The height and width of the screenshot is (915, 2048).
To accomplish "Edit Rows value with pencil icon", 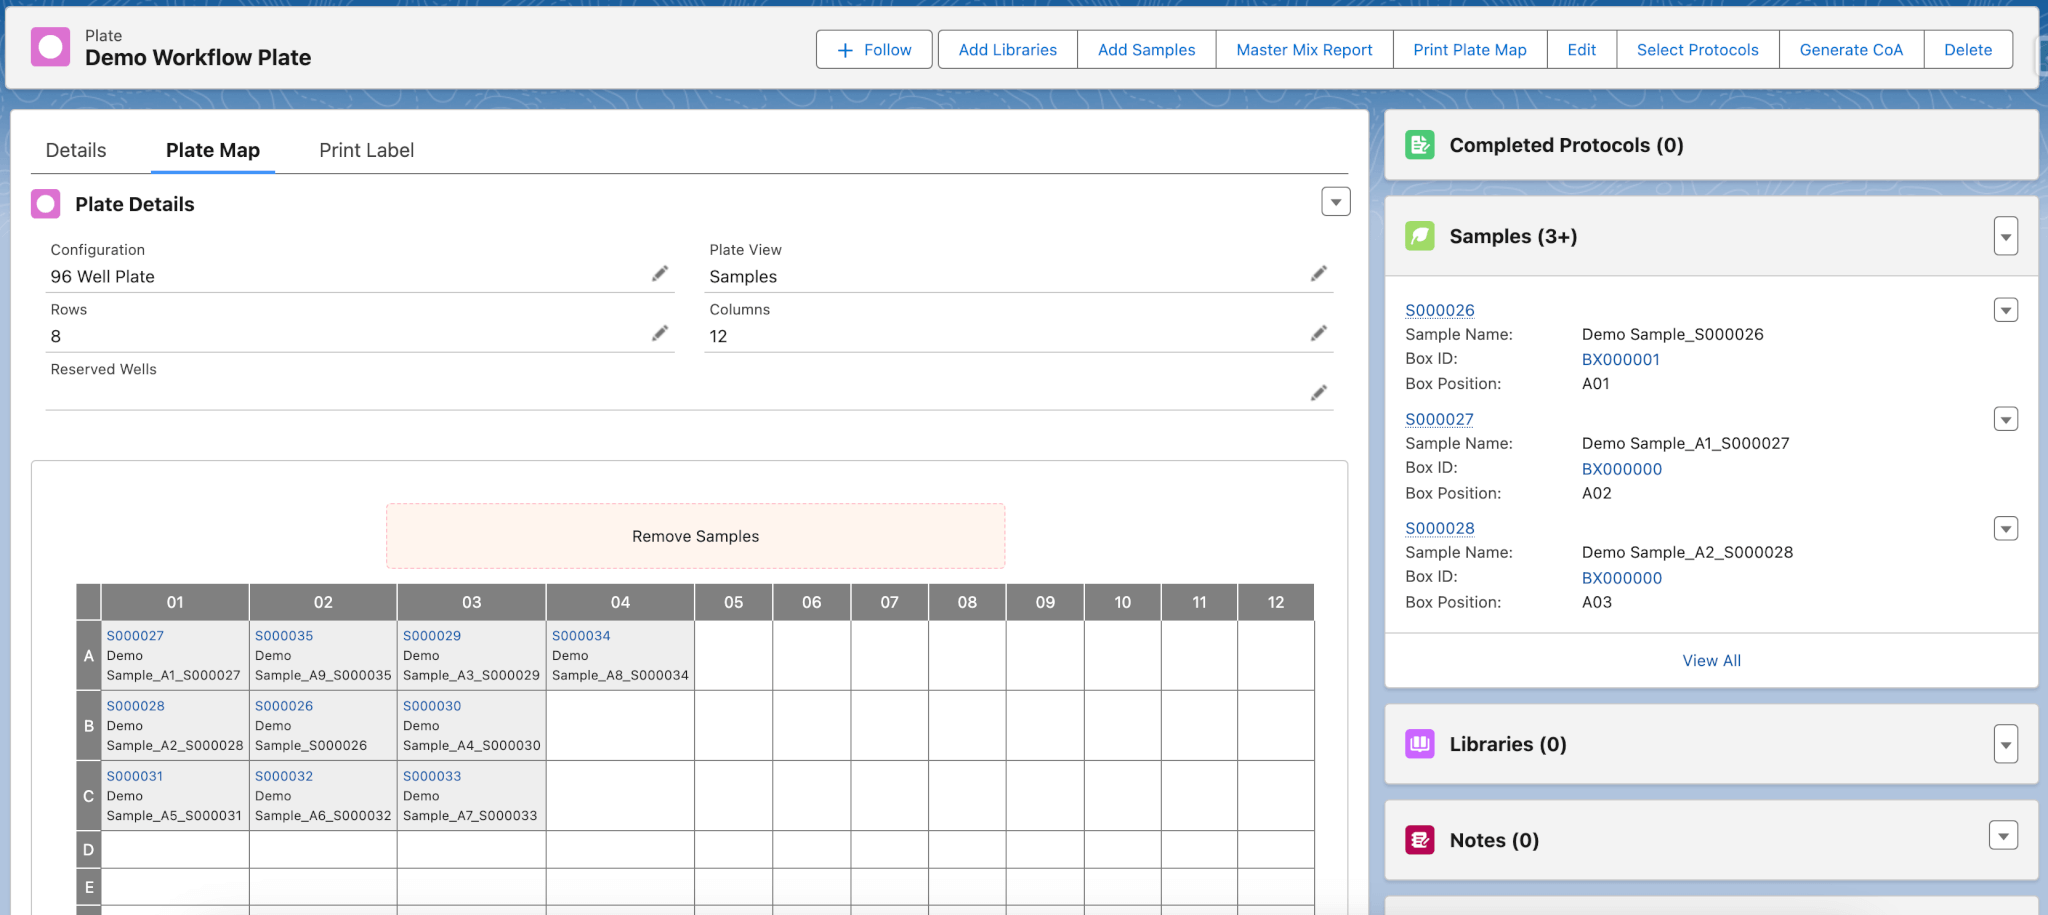I will tap(660, 333).
